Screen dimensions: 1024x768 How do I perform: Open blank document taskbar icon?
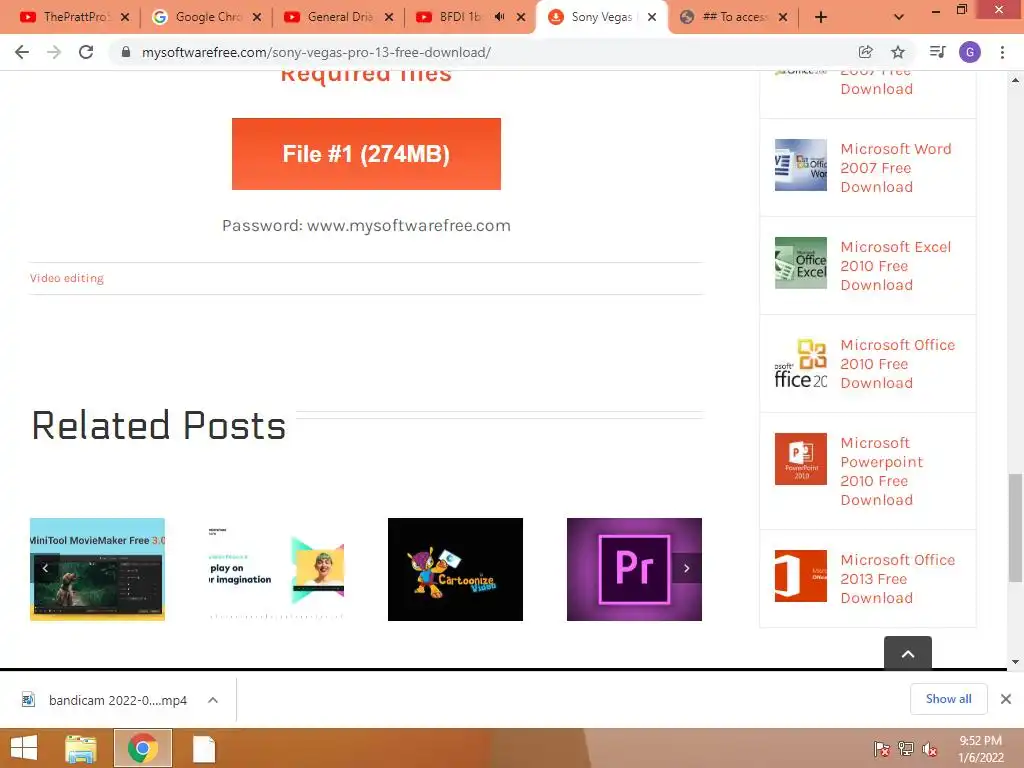click(x=204, y=748)
